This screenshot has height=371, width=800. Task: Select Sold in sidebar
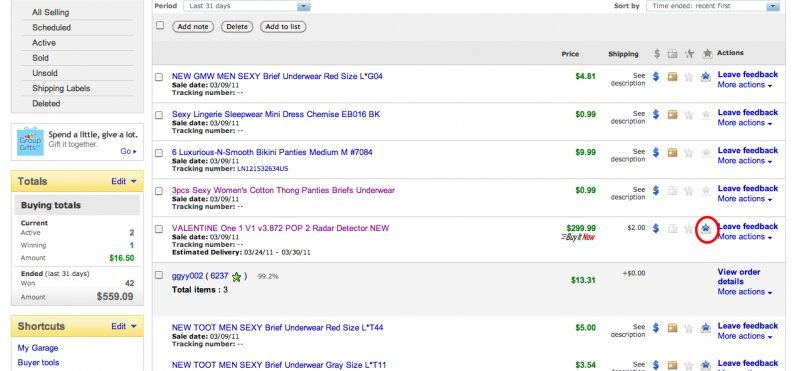coord(40,58)
